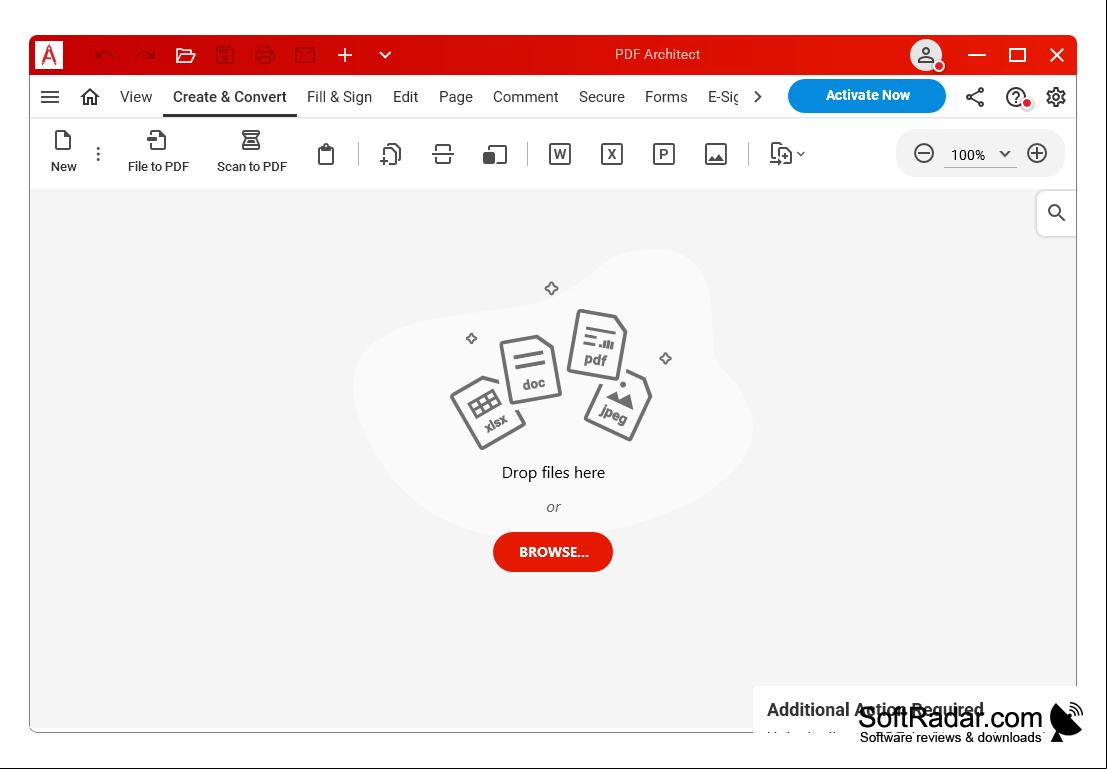Viewport: 1107px width, 769px height.
Task: Expand the quick access toolbar chevron
Action: tap(385, 55)
